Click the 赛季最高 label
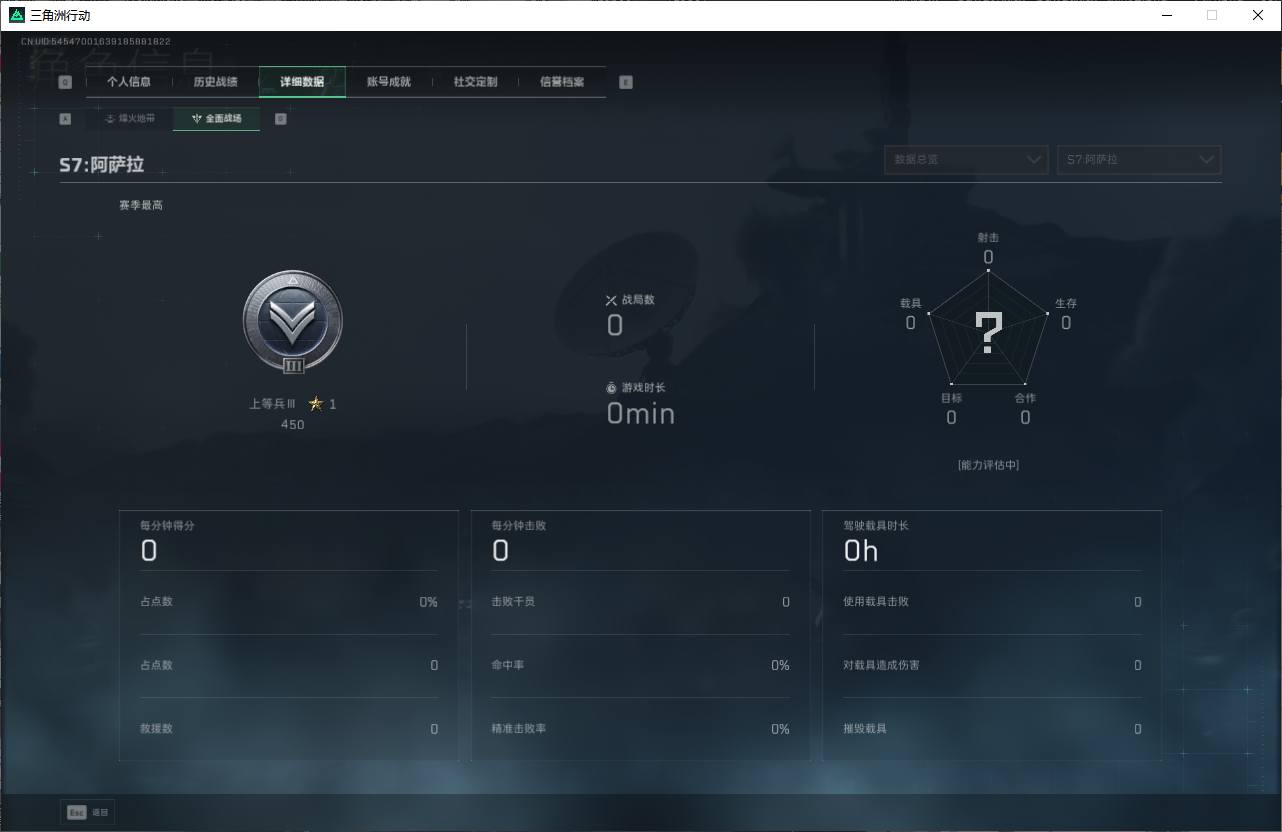 coord(141,205)
